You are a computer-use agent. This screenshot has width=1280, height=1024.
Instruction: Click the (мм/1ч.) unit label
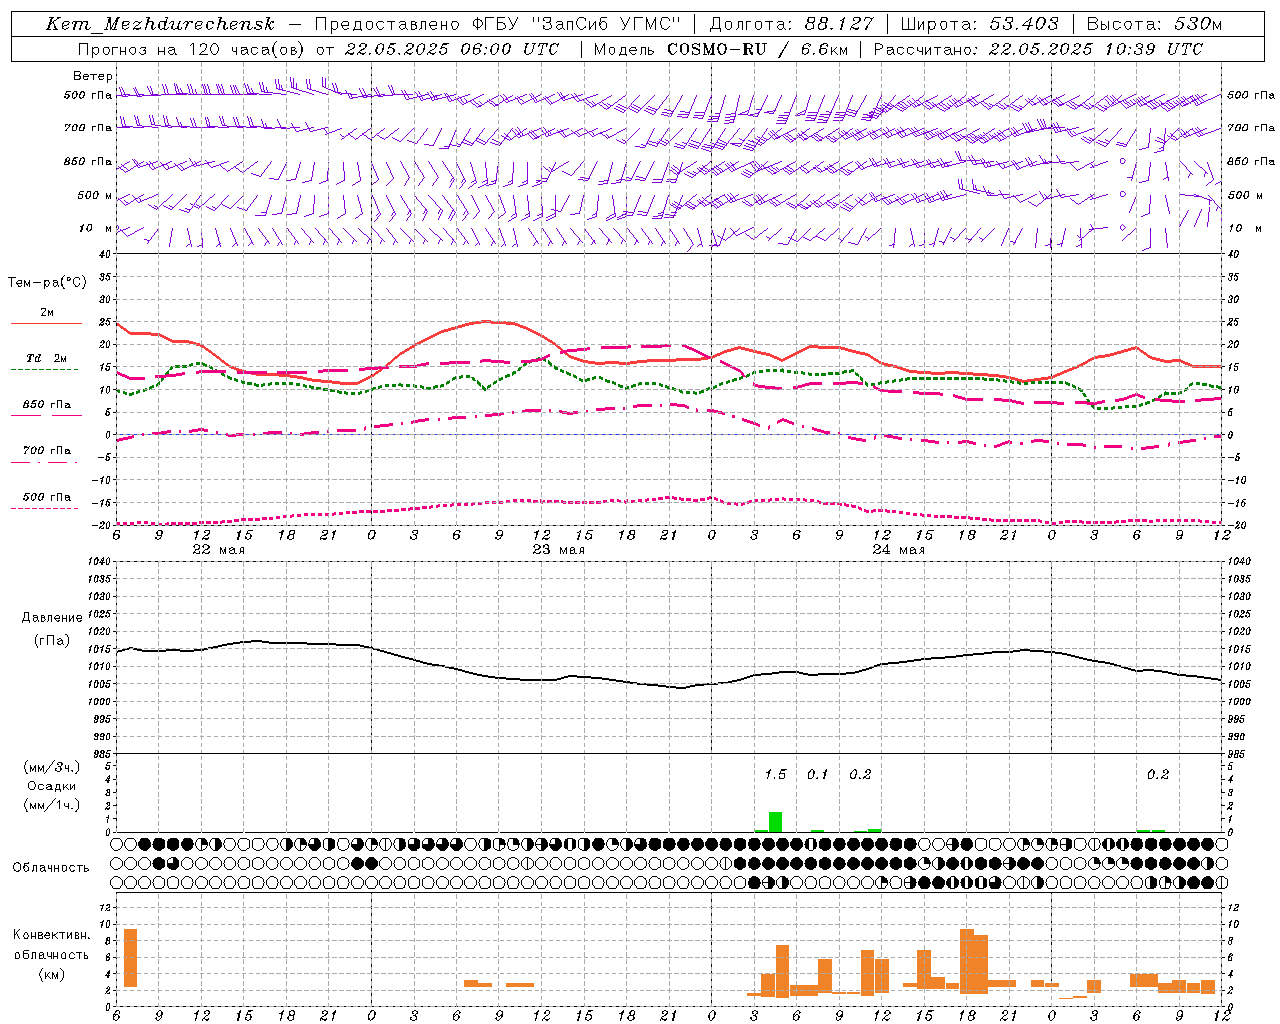51,805
